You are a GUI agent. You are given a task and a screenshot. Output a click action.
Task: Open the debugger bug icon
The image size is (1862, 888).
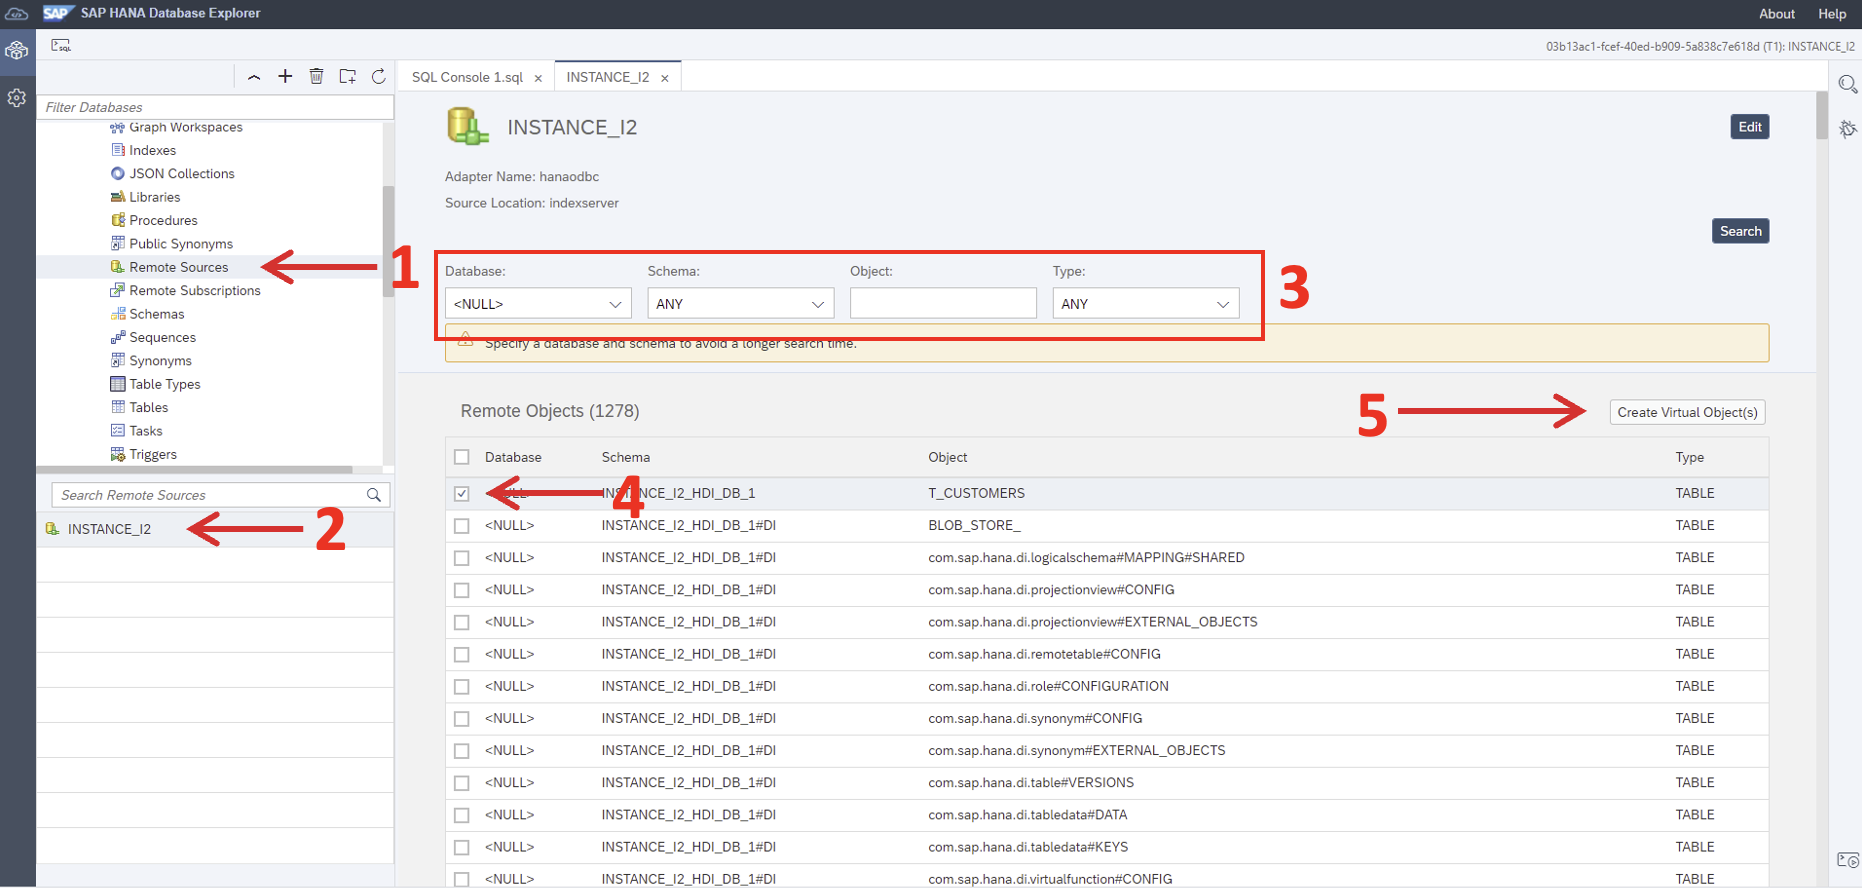1848,128
